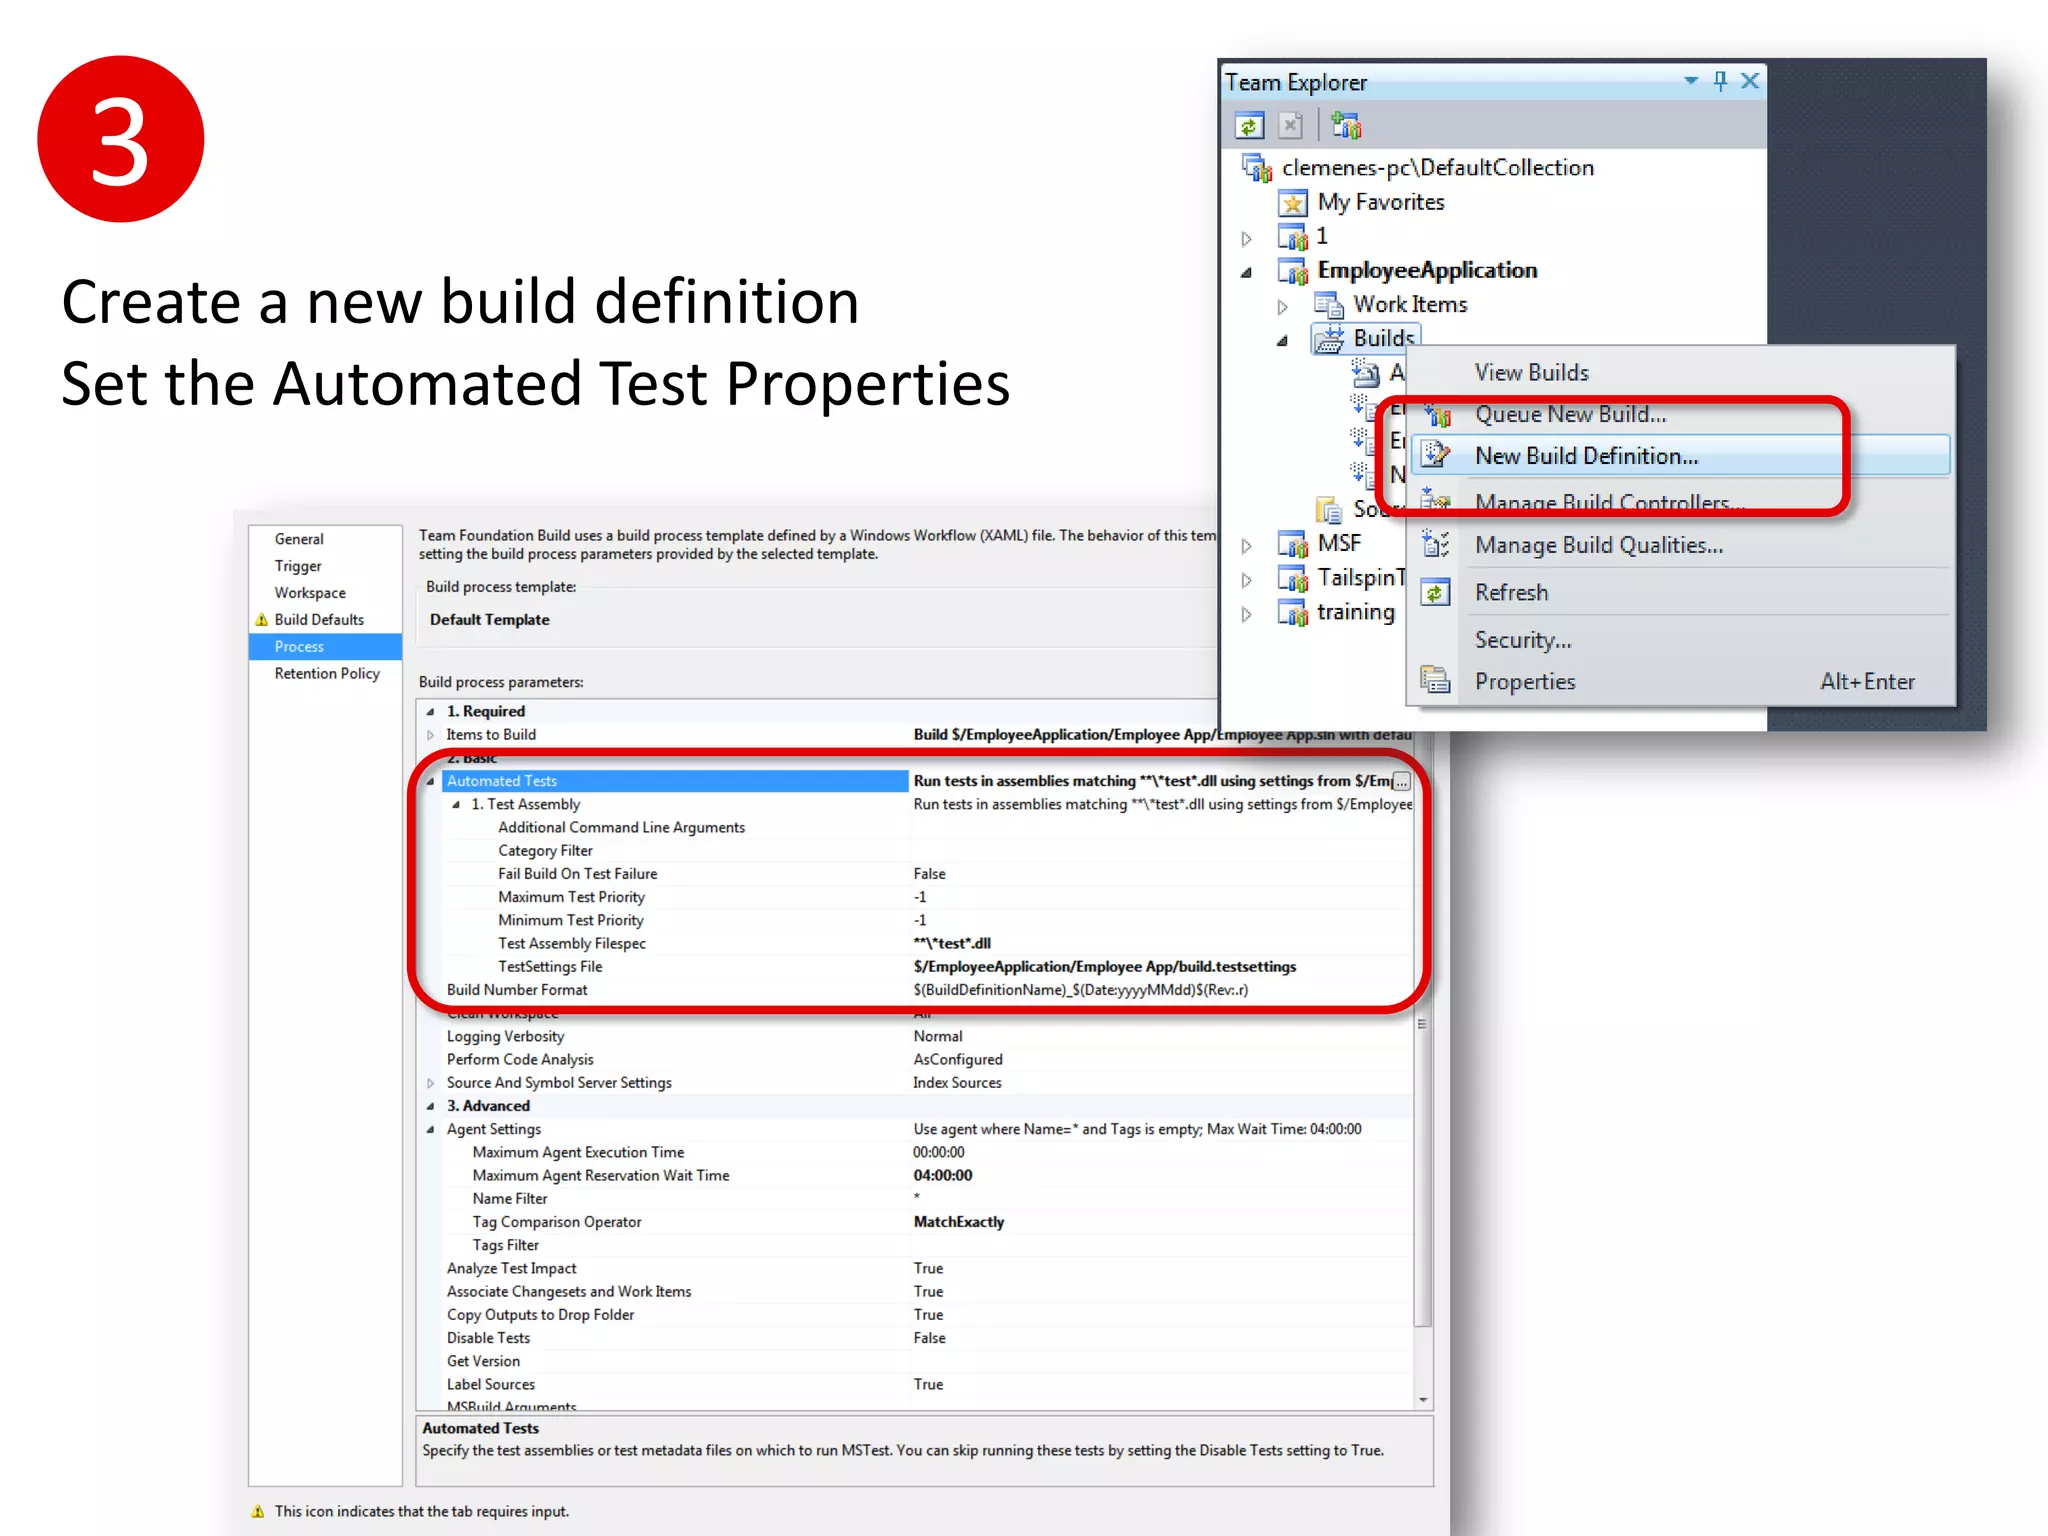Image resolution: width=2048 pixels, height=1536 pixels.
Task: Select the clemenes-pc\DefaultCollection server node
Action: pos(1437,167)
